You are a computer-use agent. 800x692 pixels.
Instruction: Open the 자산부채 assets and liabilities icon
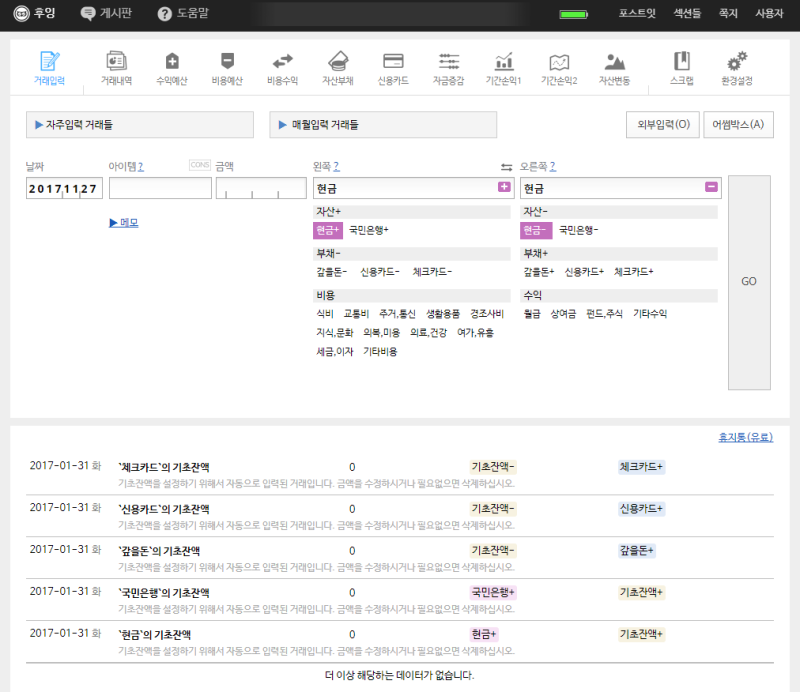click(337, 61)
